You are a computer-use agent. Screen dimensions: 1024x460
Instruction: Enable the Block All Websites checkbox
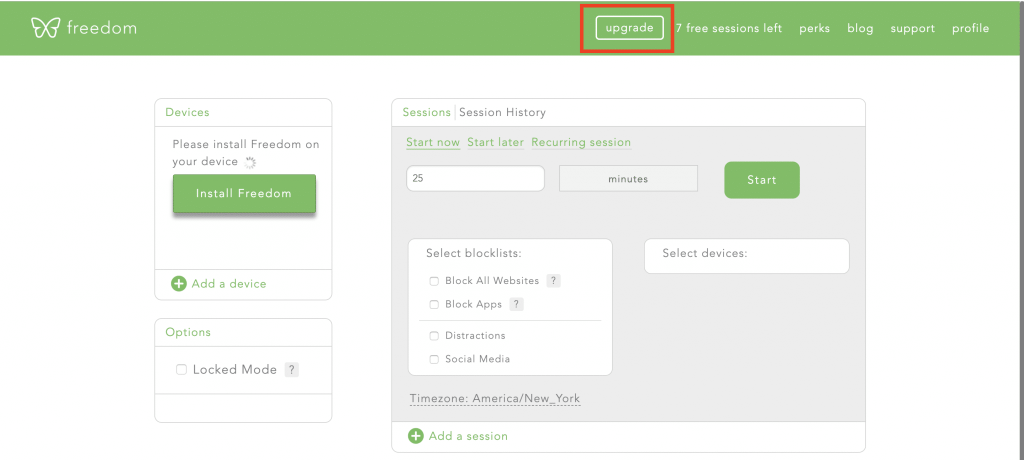pyautogui.click(x=434, y=281)
